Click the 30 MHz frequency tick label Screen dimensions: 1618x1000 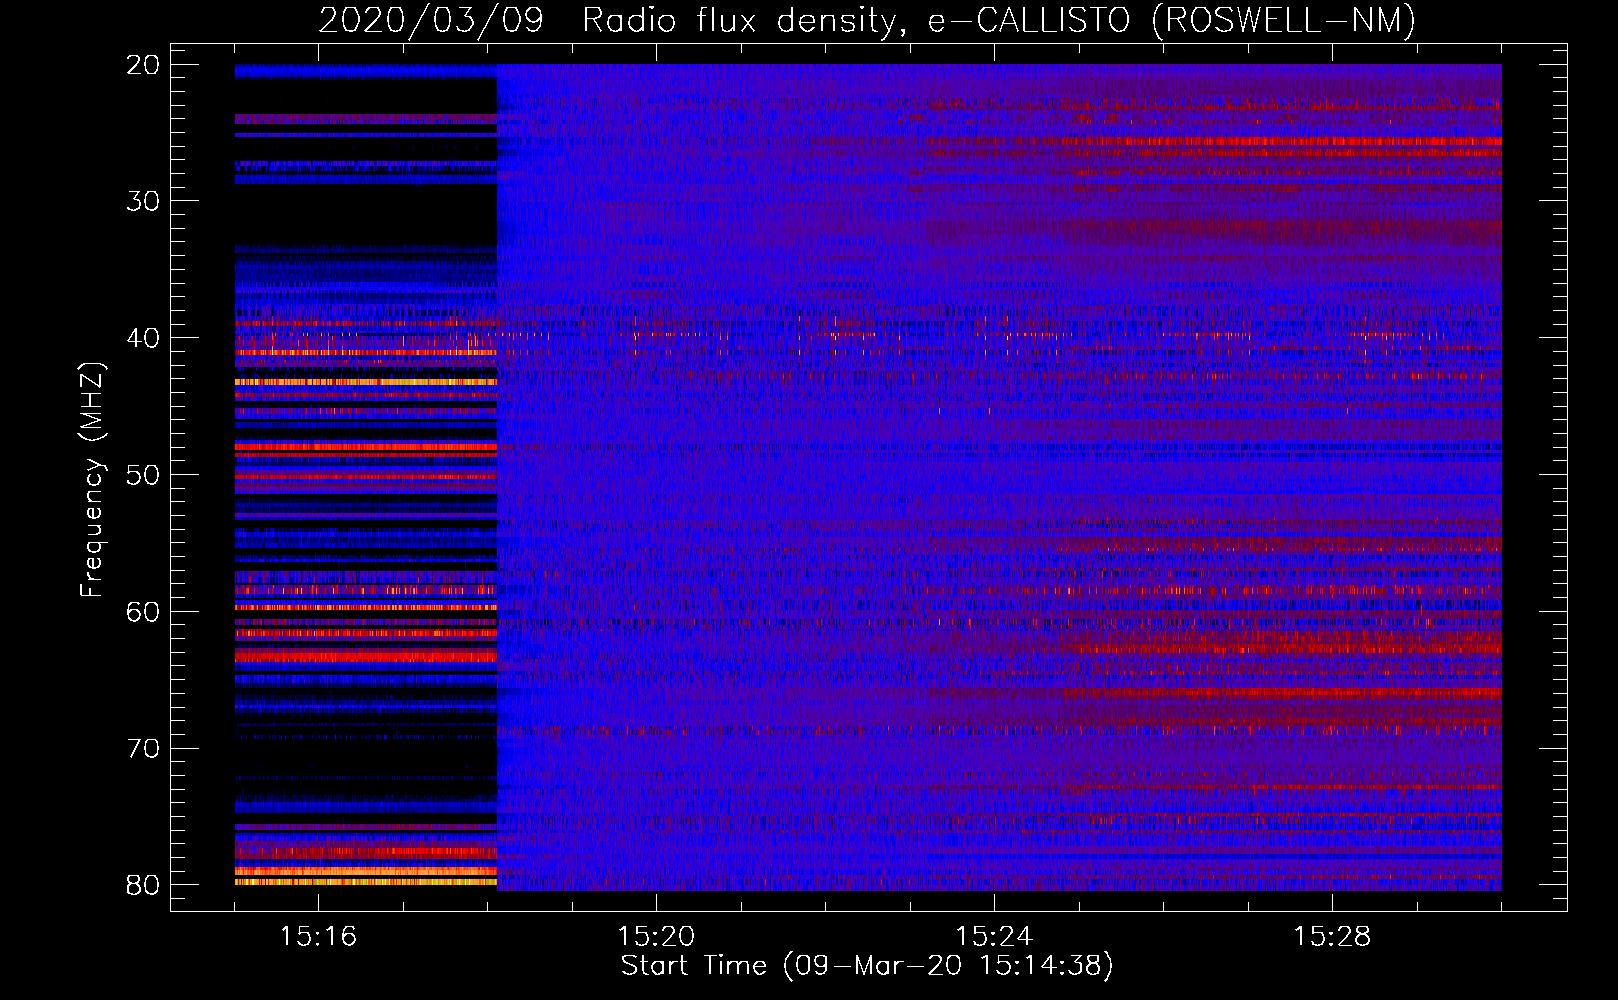(143, 201)
